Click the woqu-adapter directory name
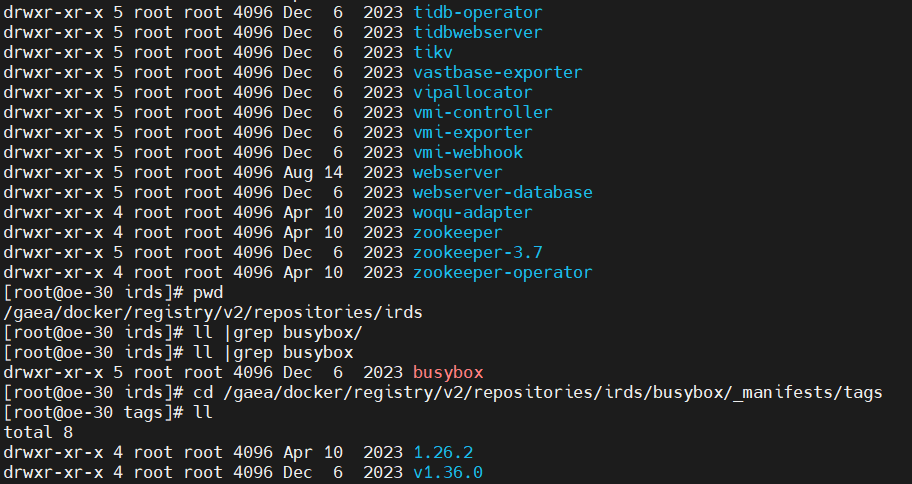The image size is (912, 484). coord(472,213)
